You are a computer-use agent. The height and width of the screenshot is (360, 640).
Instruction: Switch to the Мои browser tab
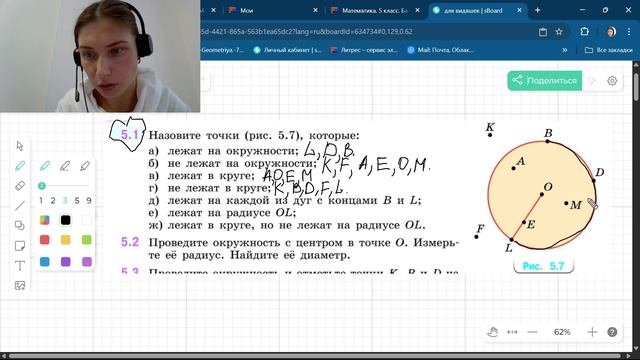273,10
